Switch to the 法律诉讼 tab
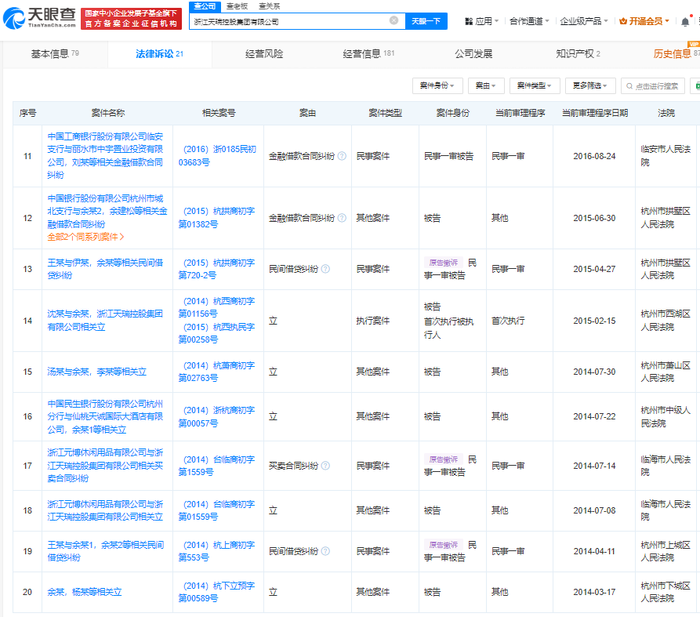The width and height of the screenshot is (700, 617). tap(159, 54)
